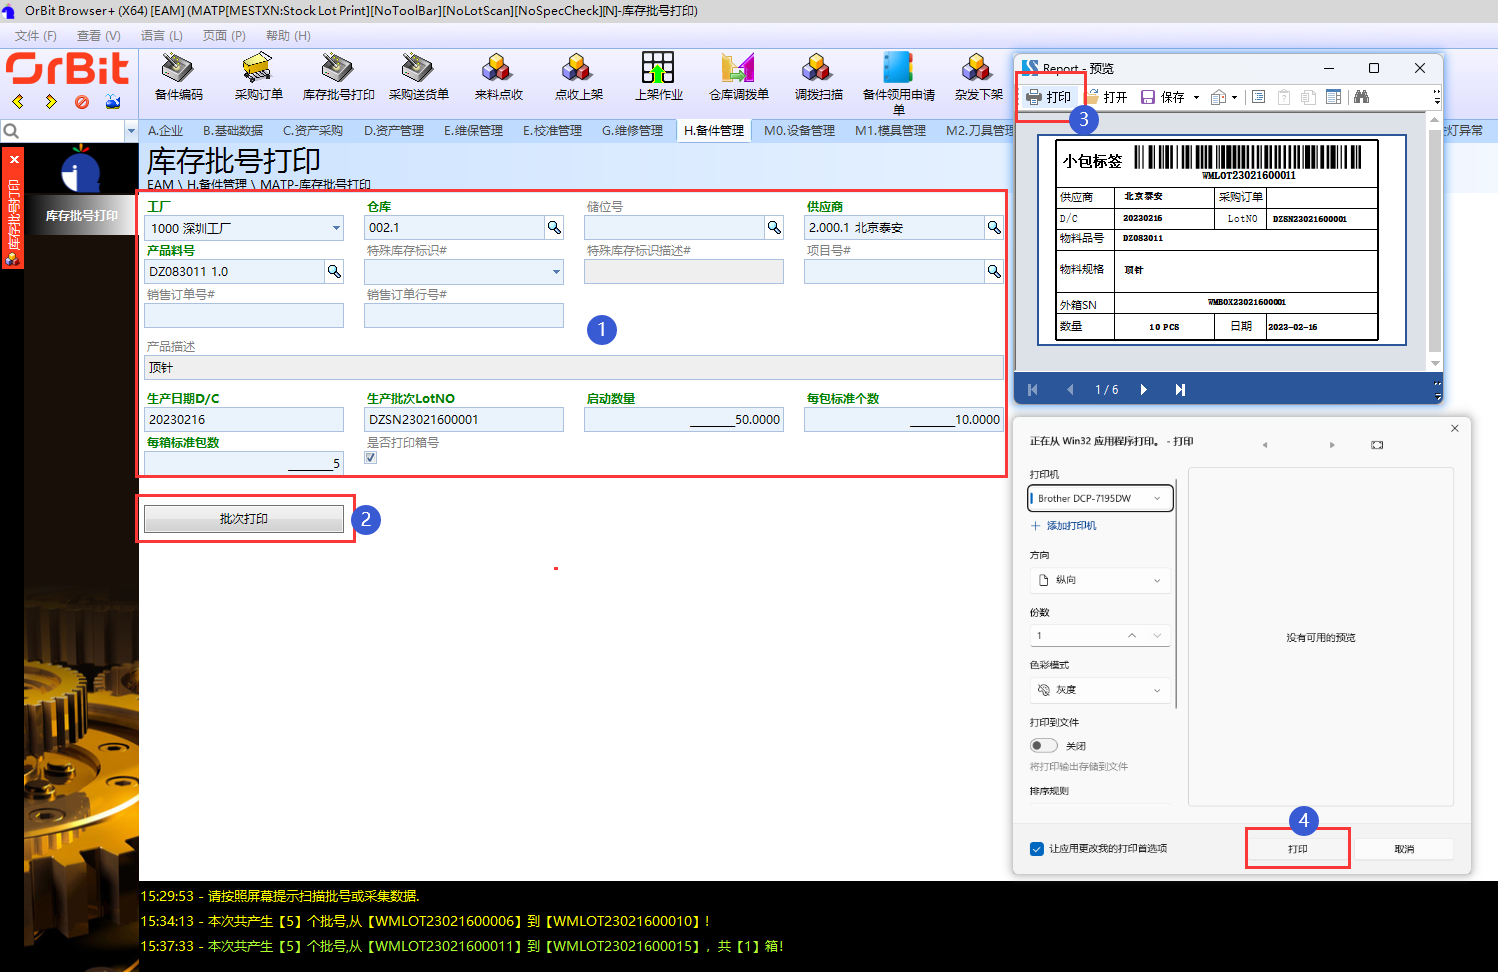
Task: Open the 上架作业 toolbar icon
Action: point(658,77)
